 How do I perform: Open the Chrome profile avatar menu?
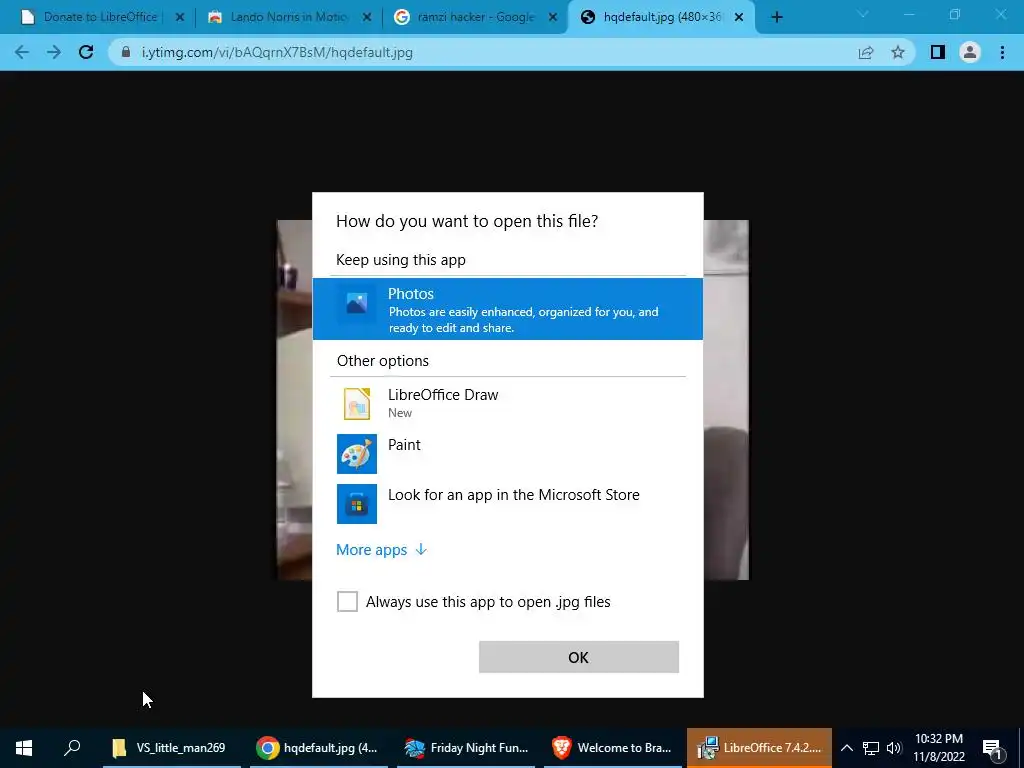[970, 52]
